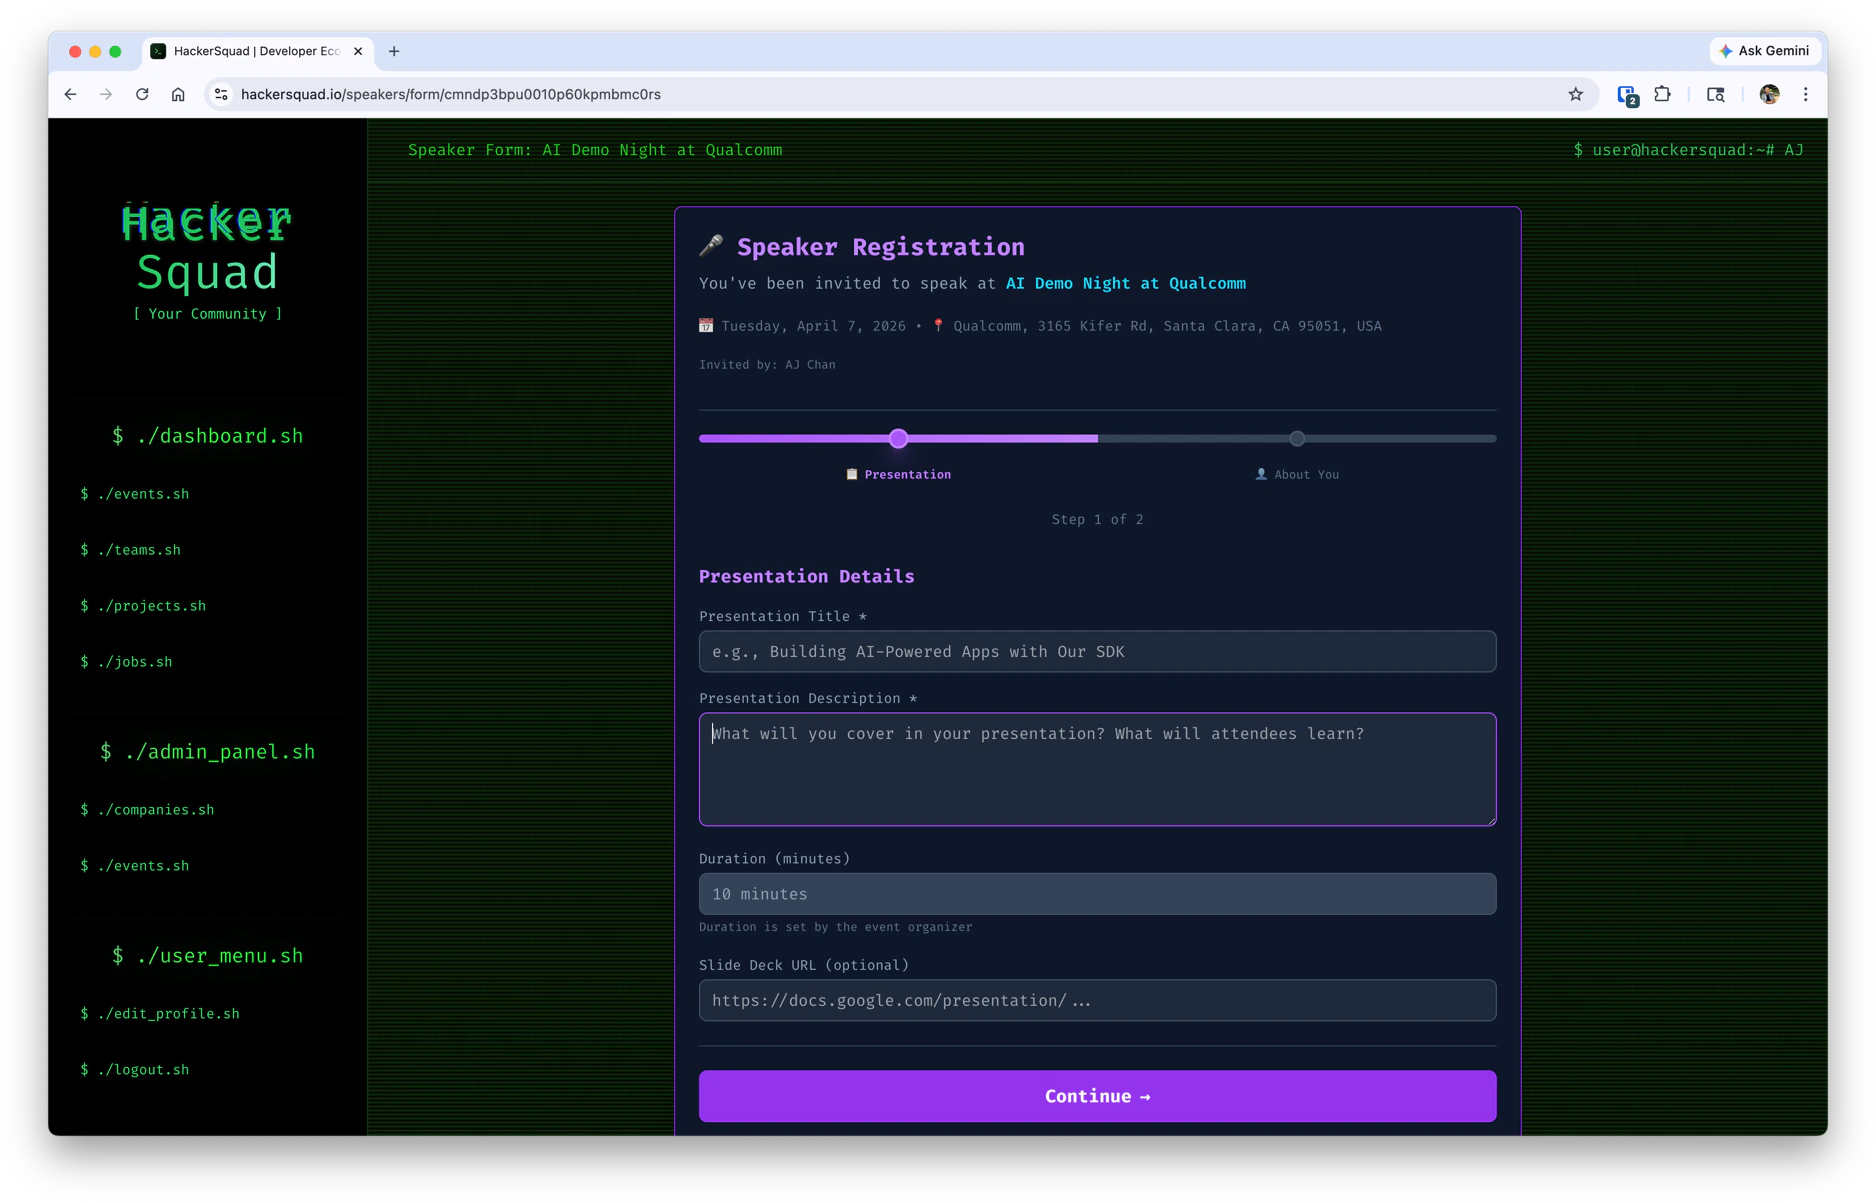
Task: Open the tab search side panel icon
Action: click(x=1715, y=94)
